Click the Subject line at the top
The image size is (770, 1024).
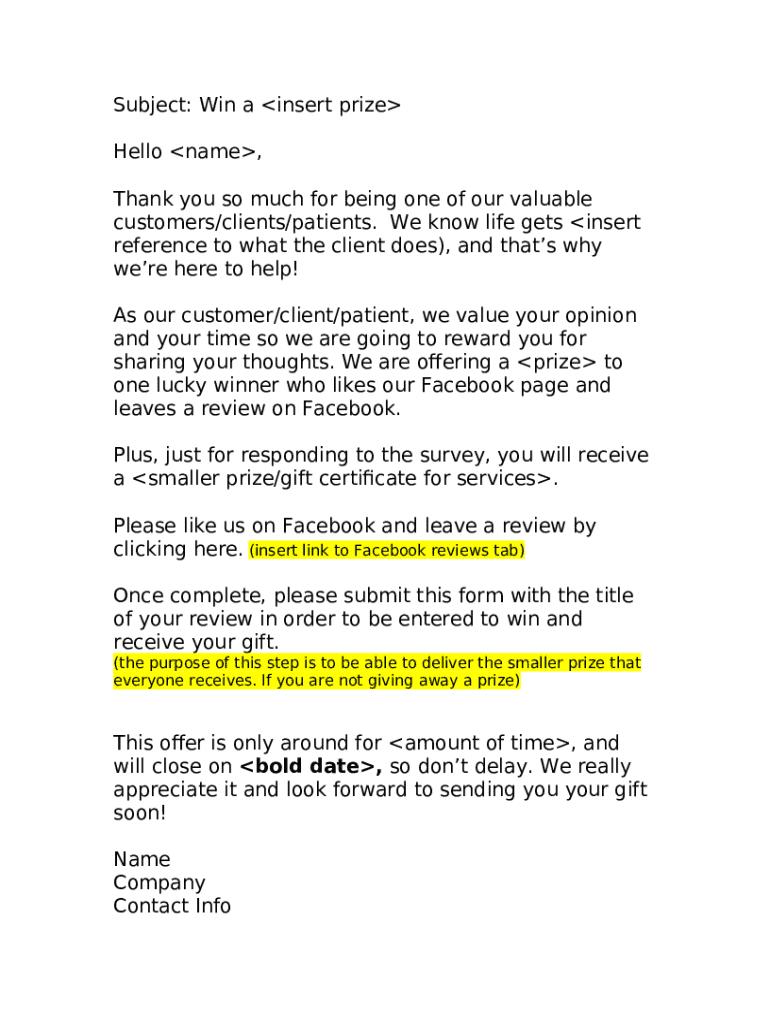click(x=256, y=105)
